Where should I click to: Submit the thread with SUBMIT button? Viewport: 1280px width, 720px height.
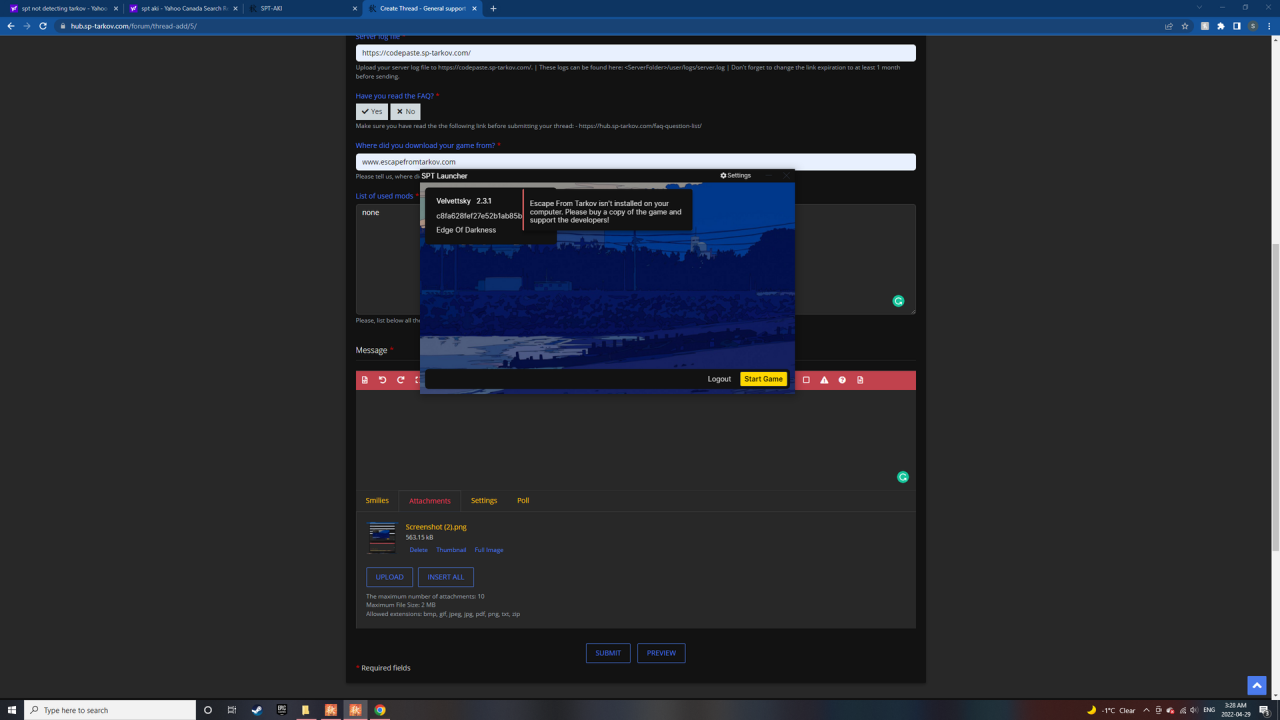(608, 653)
